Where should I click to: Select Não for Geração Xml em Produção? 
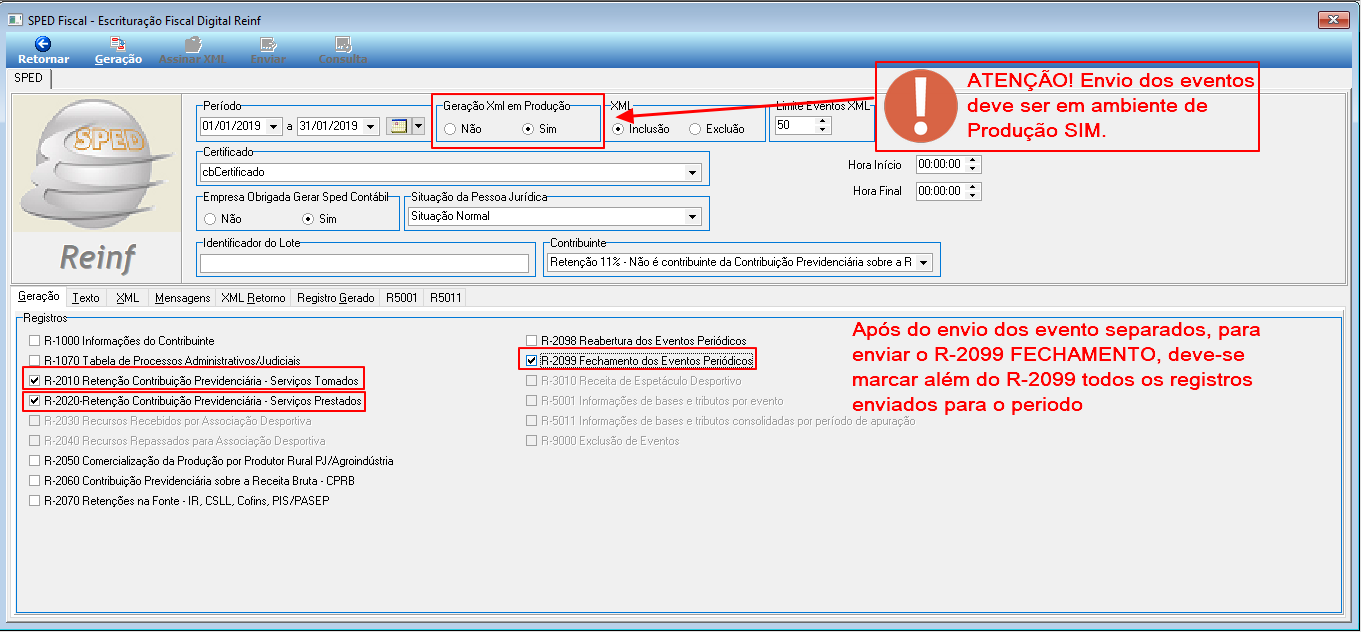pyautogui.click(x=450, y=129)
